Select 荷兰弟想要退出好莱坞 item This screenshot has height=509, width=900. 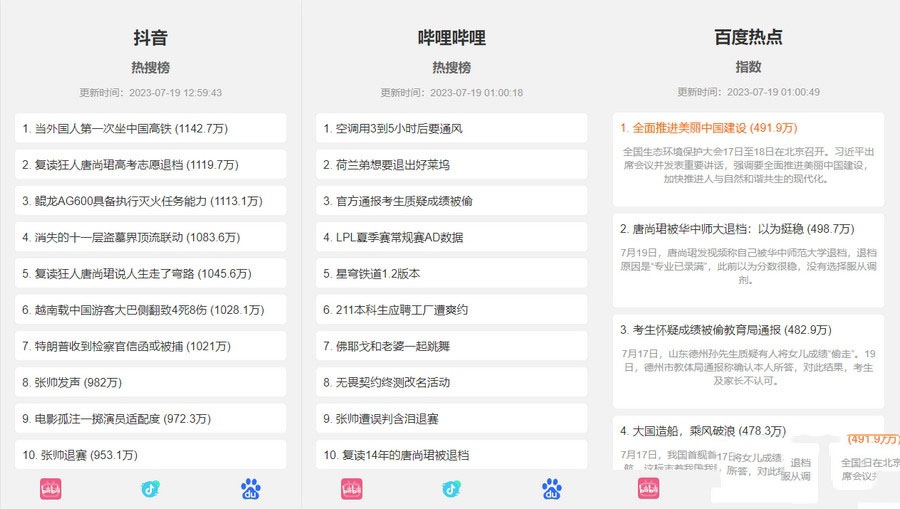(x=451, y=164)
